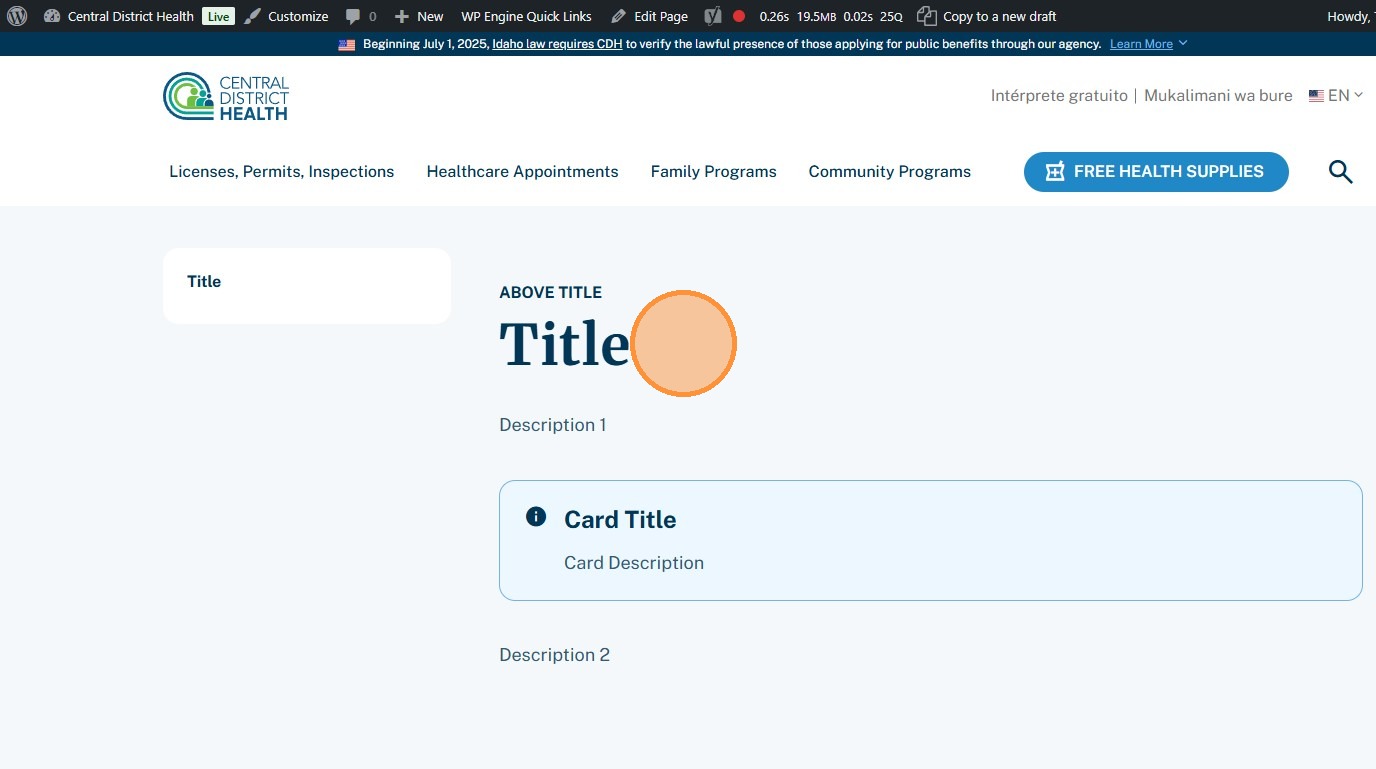The height and width of the screenshot is (769, 1376).
Task: Click the US flag in the announcement banner
Action: click(x=347, y=44)
